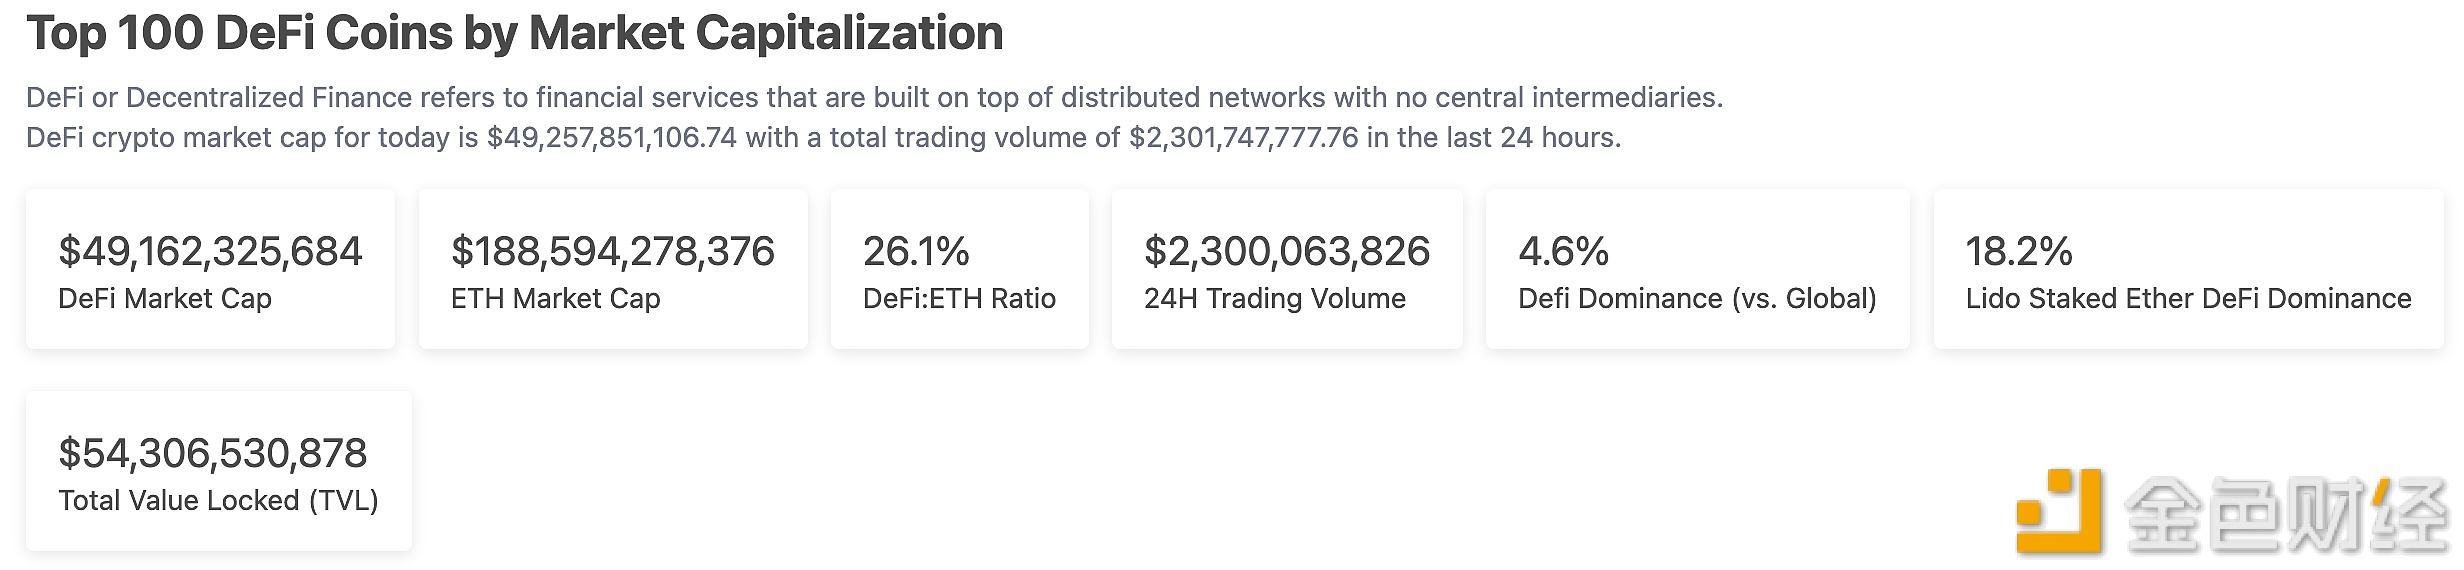Select the $49,162,325,684 value

click(210, 251)
